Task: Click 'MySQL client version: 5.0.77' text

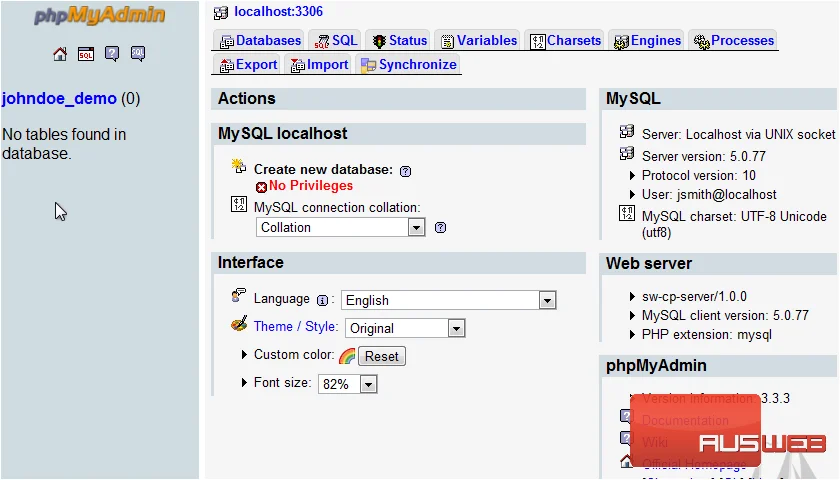Action: 725,316
